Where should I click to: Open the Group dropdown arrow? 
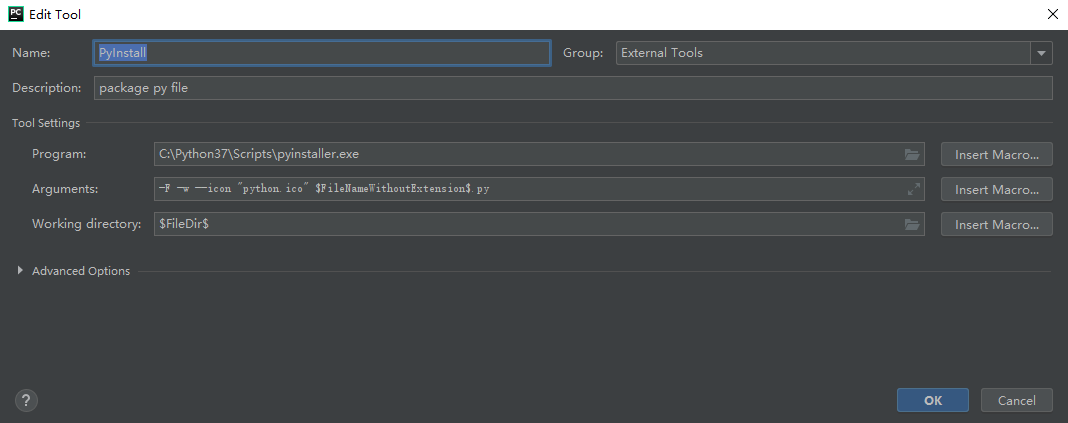tap(1041, 53)
